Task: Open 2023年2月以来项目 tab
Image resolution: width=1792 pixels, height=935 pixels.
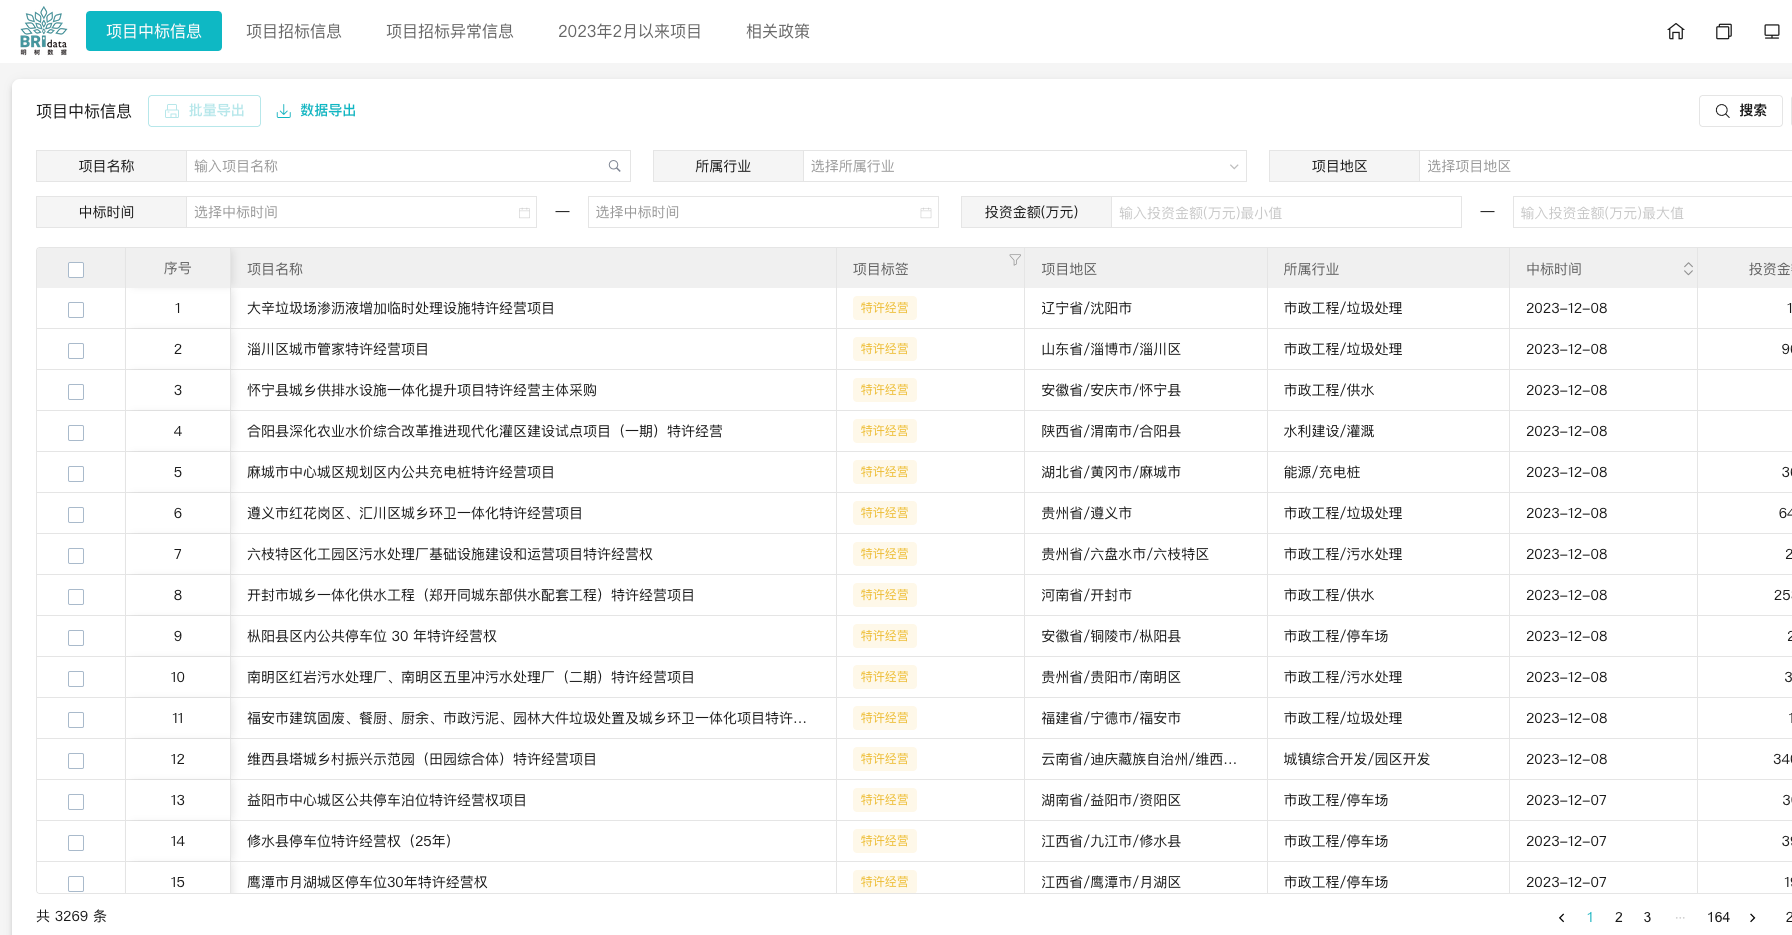Action: (630, 31)
